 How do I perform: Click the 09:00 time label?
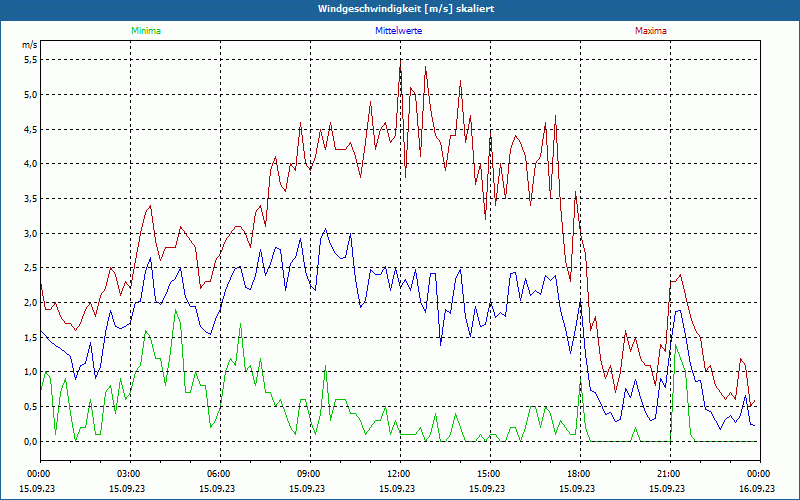click(x=310, y=474)
